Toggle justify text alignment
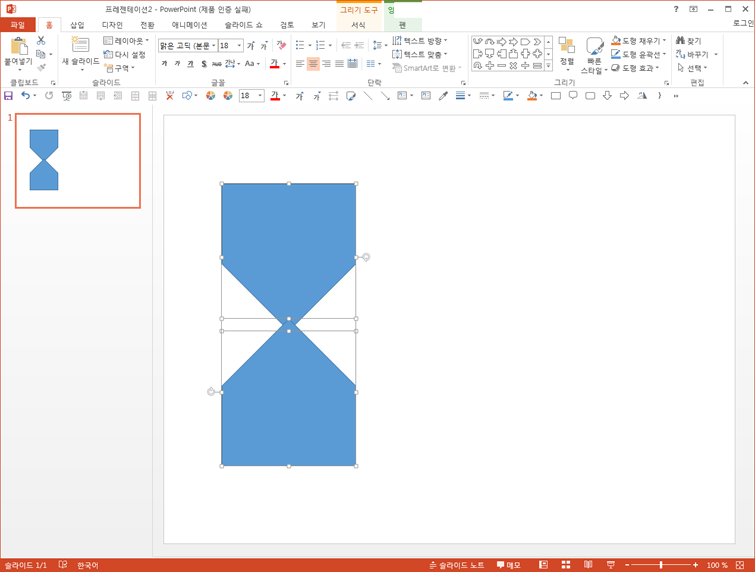755x572 pixels. 339,64
